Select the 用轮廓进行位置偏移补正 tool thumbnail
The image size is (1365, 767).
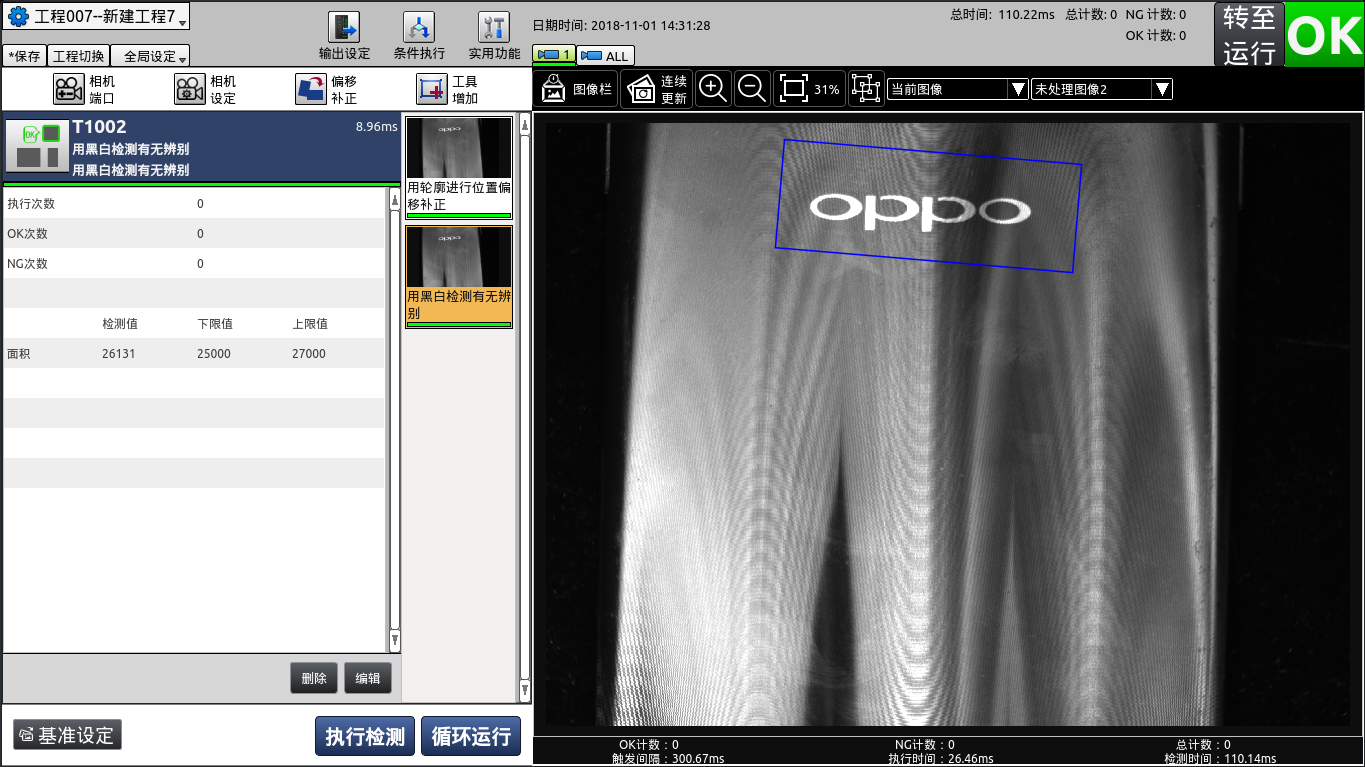pos(459,167)
